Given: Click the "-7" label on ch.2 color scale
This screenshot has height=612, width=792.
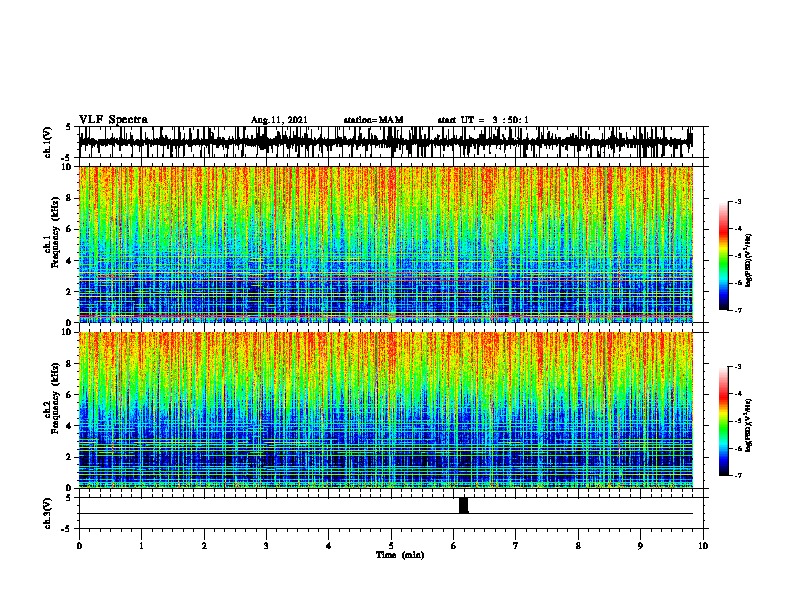Looking at the screenshot, I should coord(737,475).
